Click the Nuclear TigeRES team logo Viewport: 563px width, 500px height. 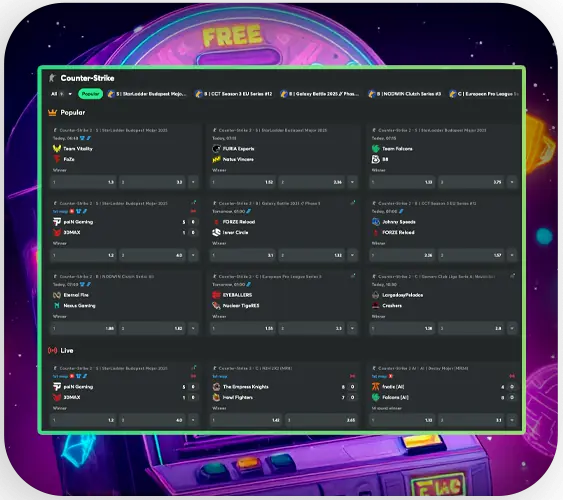coord(216,306)
